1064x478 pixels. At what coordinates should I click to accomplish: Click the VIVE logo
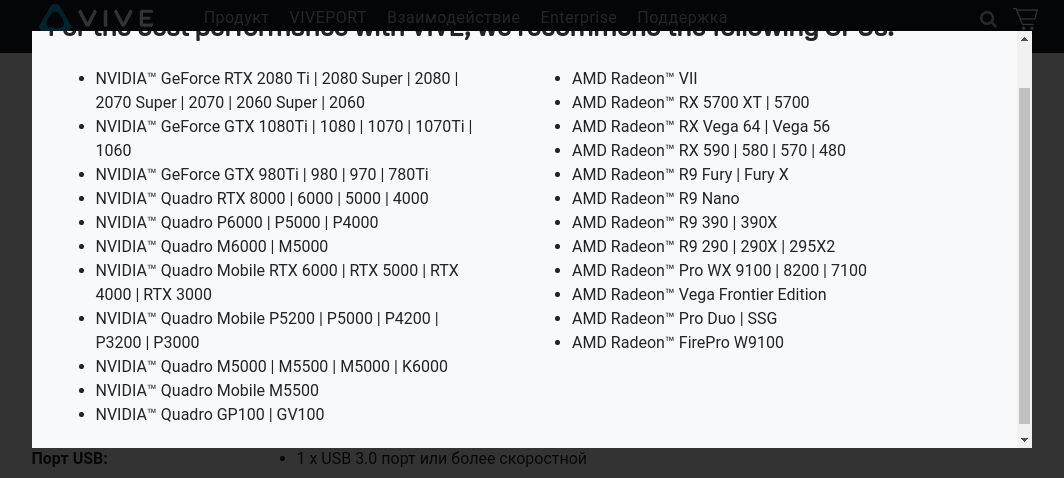96,16
